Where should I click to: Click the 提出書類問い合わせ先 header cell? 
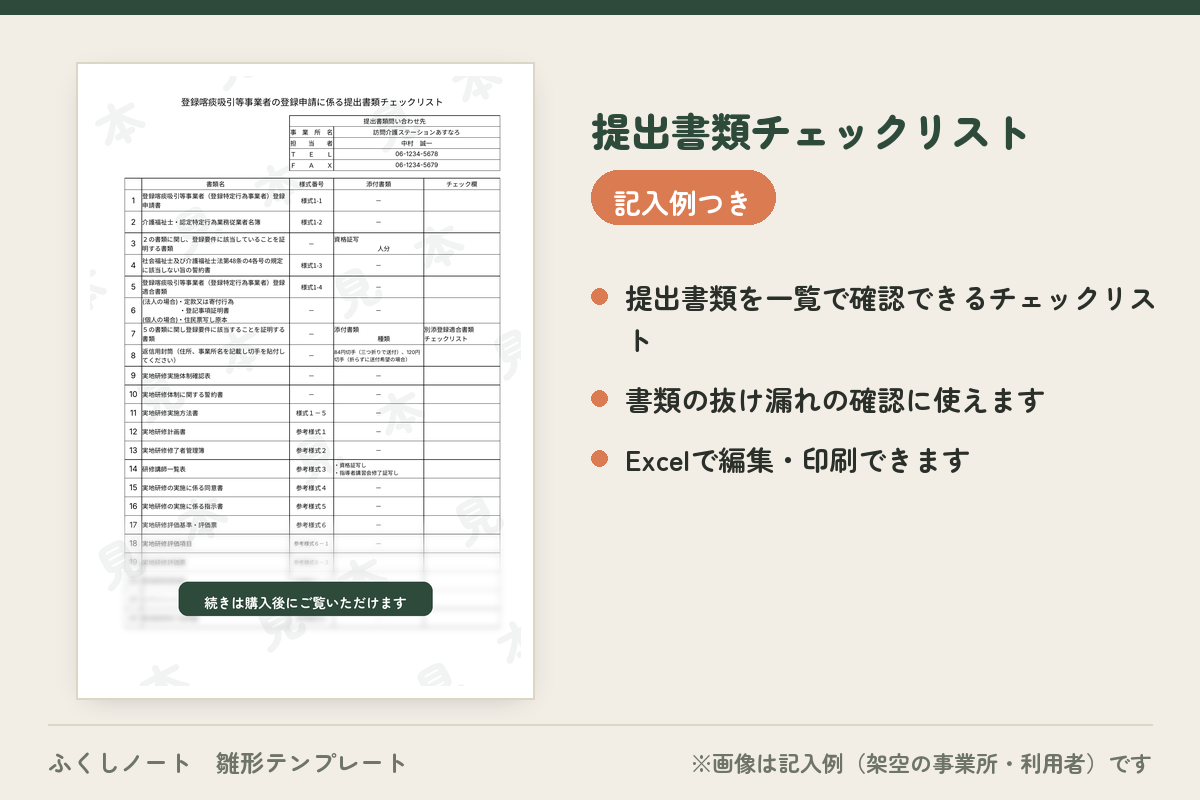pos(394,121)
